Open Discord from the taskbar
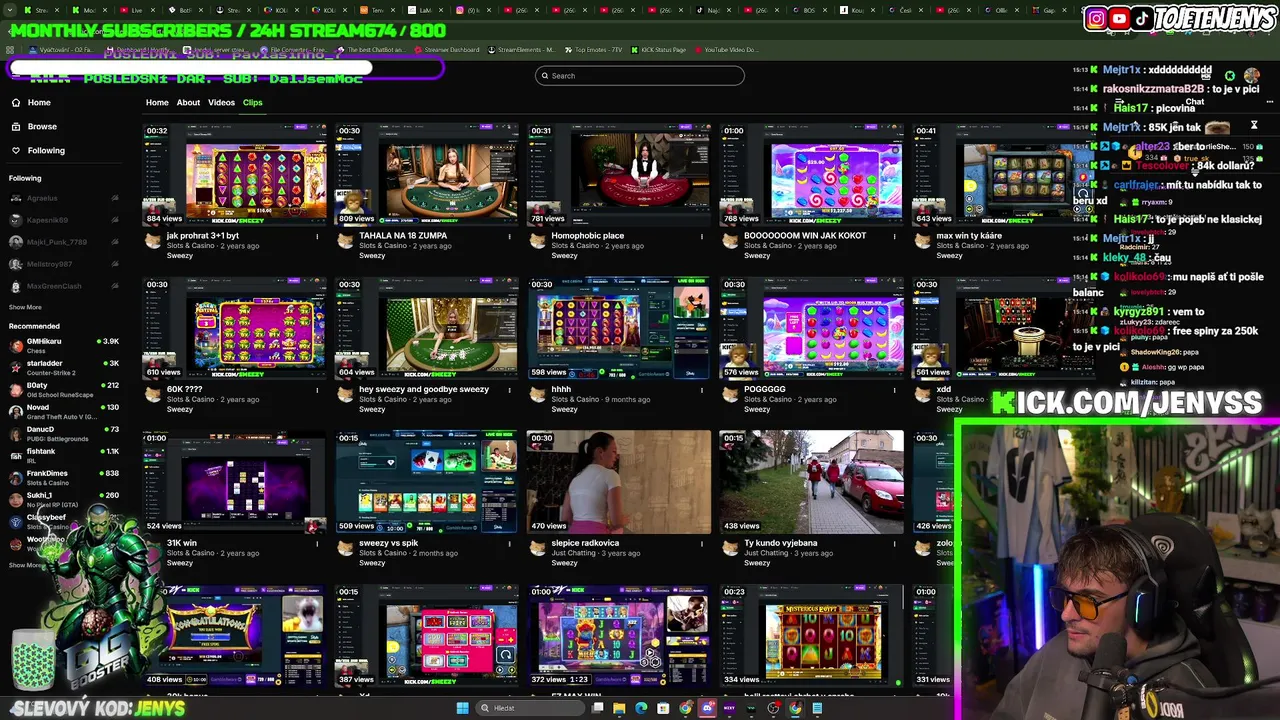Image resolution: width=1280 pixels, height=720 pixels. (707, 708)
